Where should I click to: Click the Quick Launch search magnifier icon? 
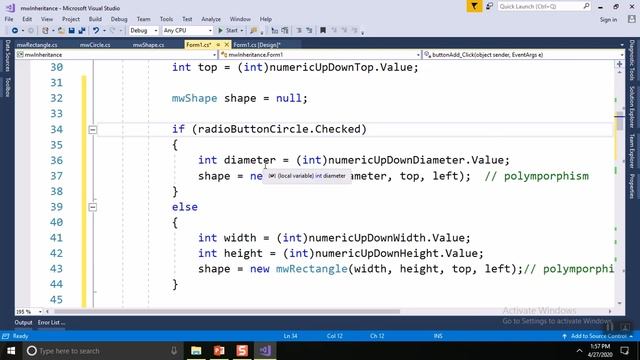(x=586, y=6)
